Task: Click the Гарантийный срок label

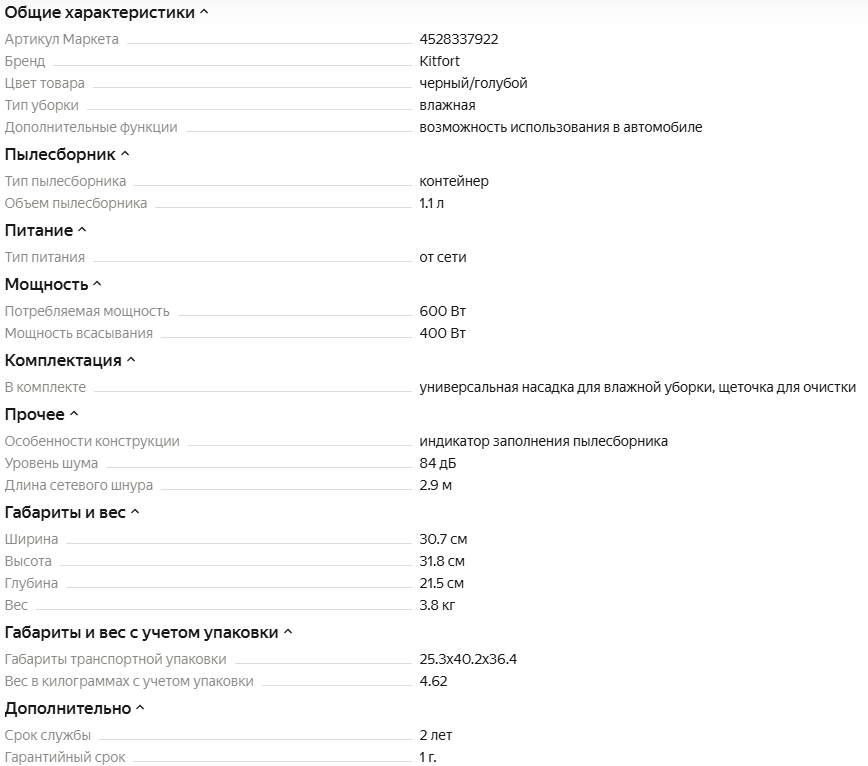Action: click(x=65, y=757)
